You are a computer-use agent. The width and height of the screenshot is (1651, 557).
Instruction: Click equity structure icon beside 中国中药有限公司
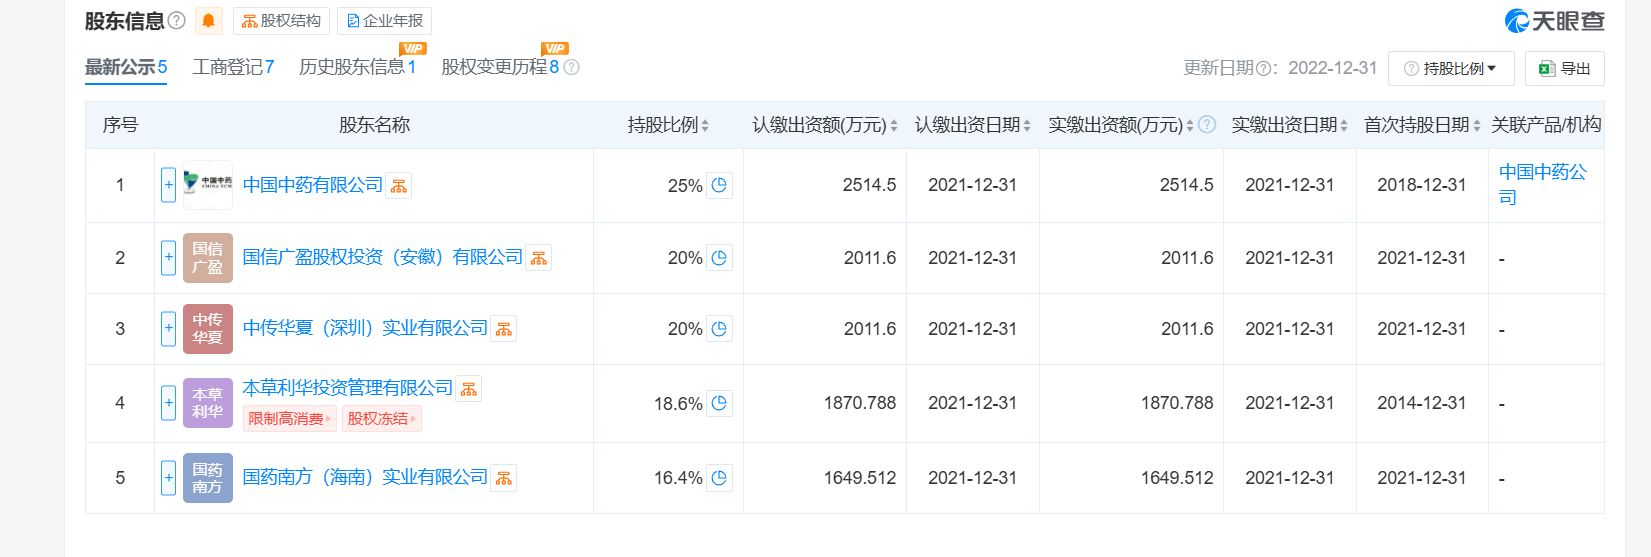click(399, 186)
